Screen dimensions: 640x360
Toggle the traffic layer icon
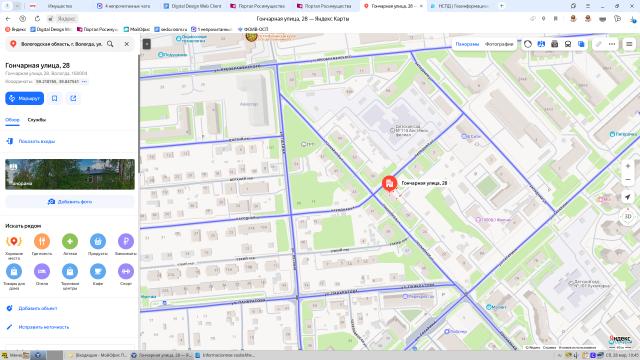tap(528, 44)
